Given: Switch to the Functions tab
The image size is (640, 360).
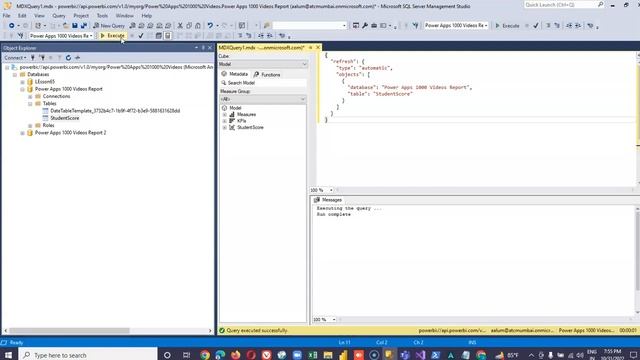Looking at the screenshot, I should [x=267, y=75].
